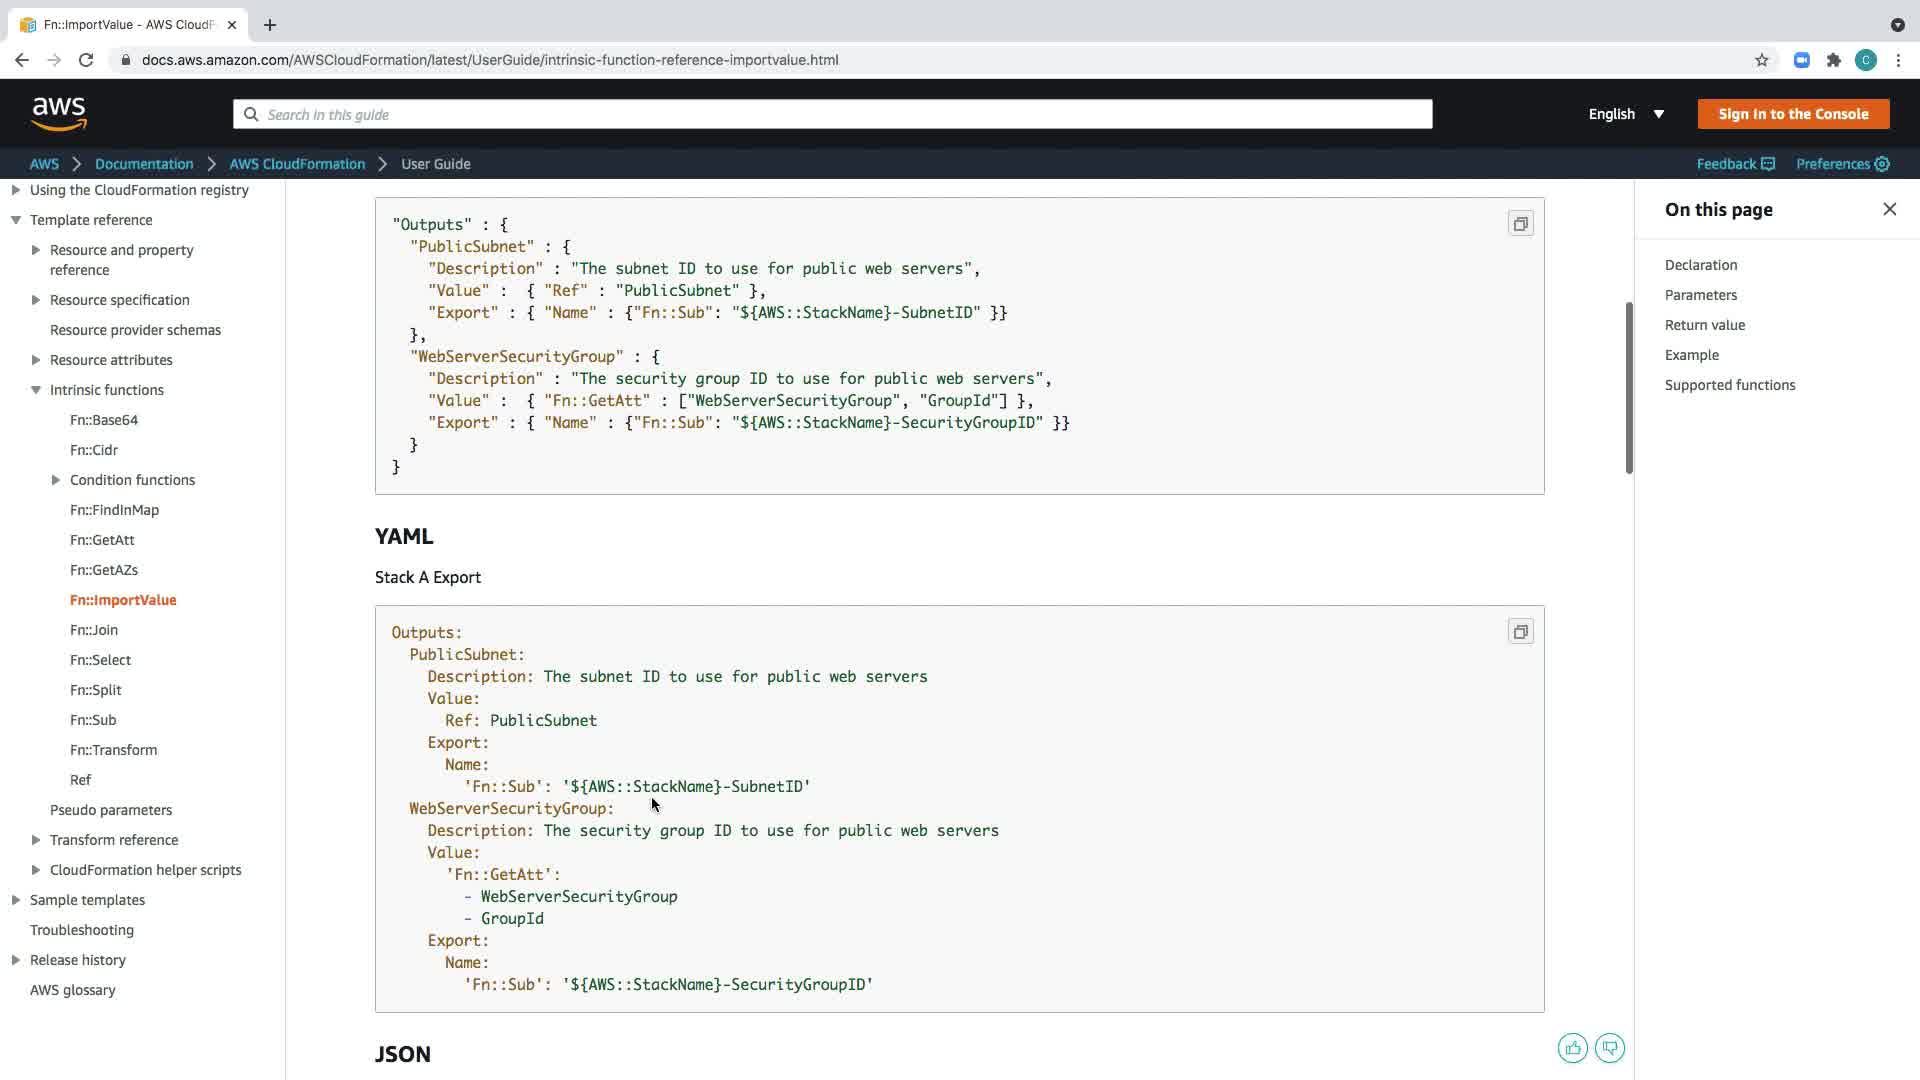Expand Sample templates section
This screenshot has width=1920, height=1080.
(16, 900)
